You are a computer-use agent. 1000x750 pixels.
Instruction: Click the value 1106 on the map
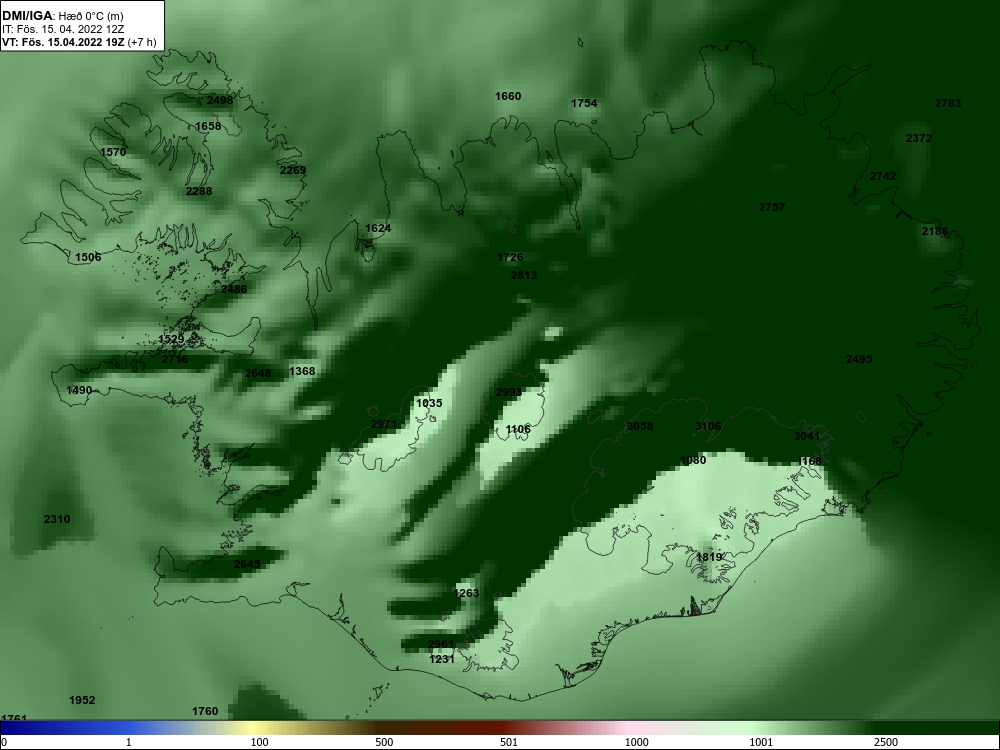[518, 430]
